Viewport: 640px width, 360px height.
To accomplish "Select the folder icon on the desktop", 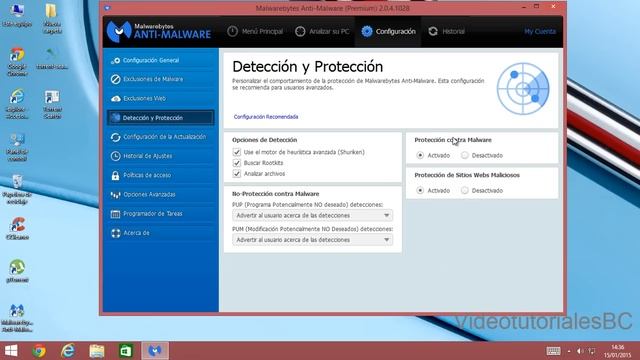I will pyautogui.click(x=52, y=19).
